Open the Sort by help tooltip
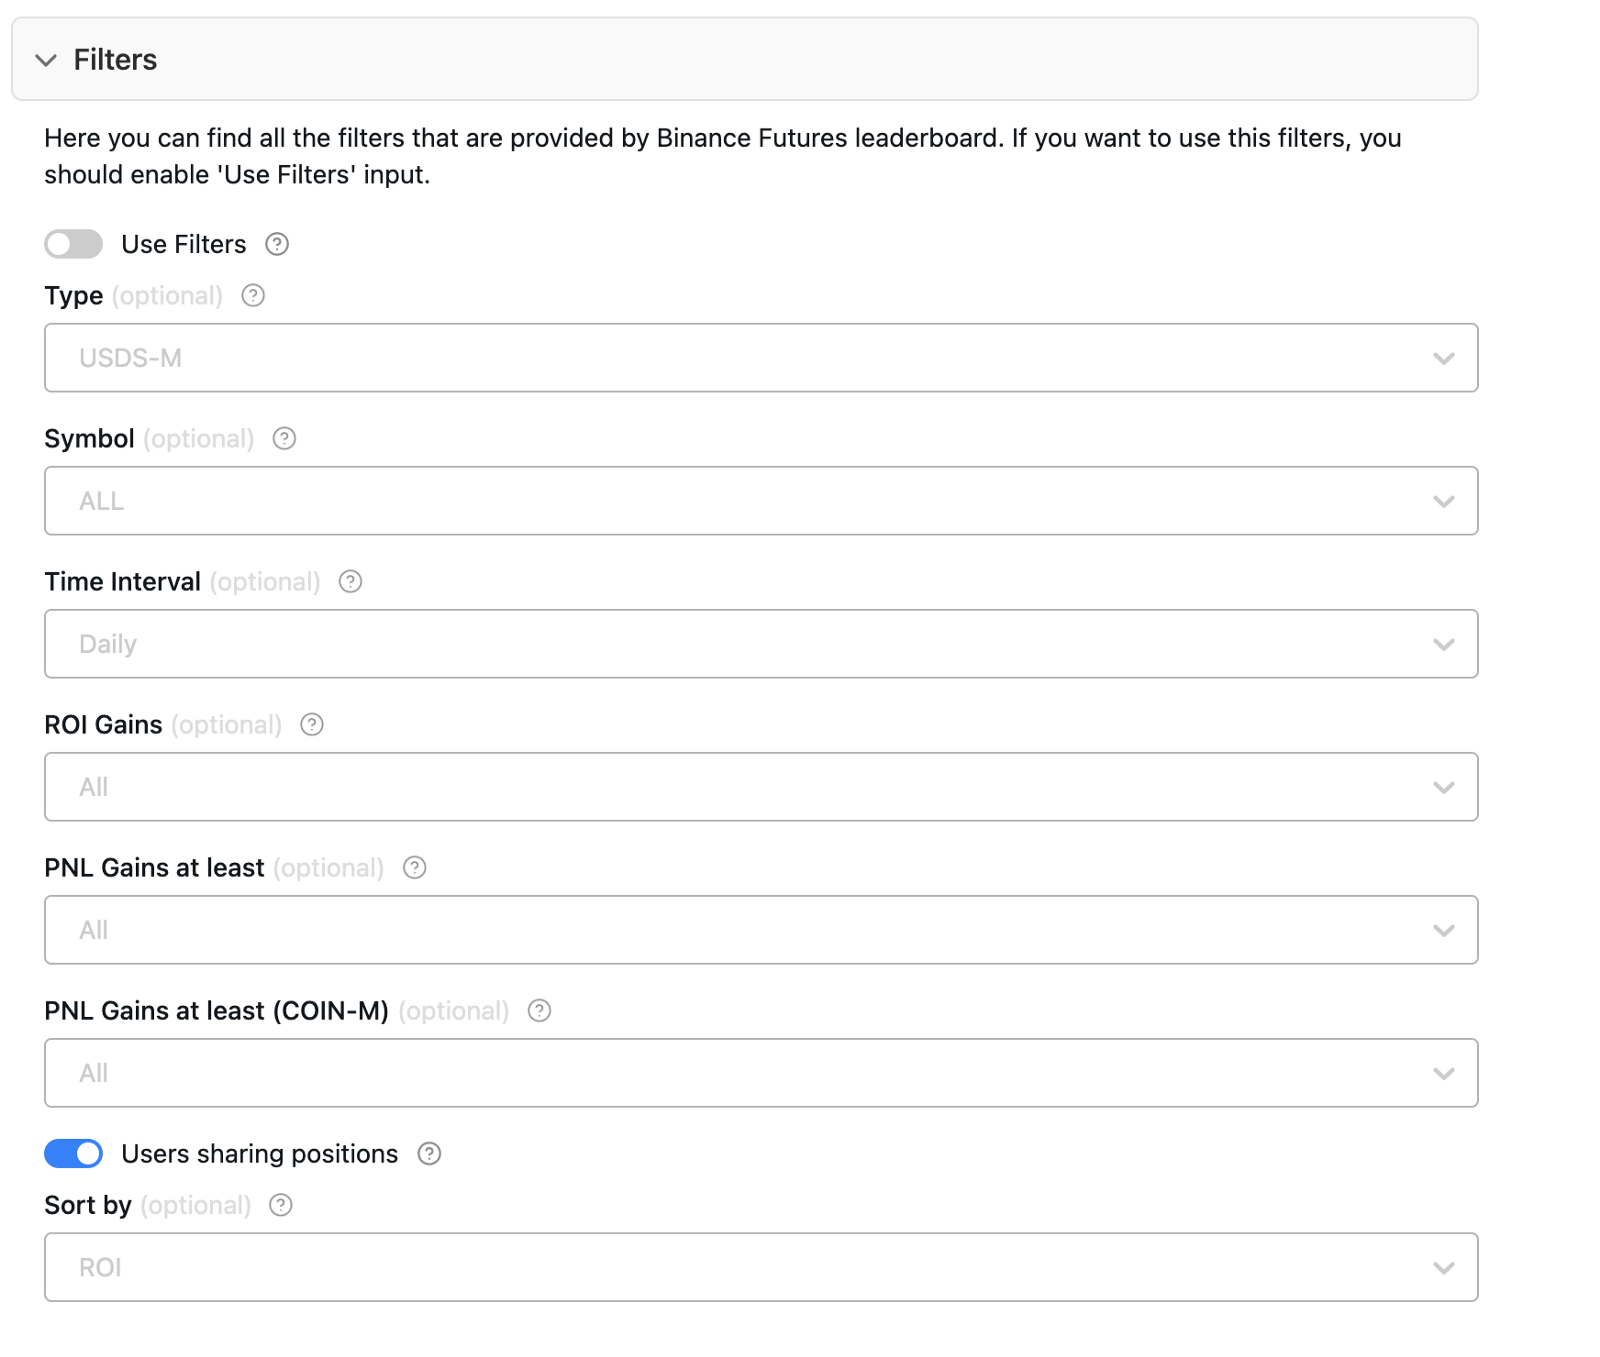This screenshot has width=1600, height=1357. point(280,1206)
